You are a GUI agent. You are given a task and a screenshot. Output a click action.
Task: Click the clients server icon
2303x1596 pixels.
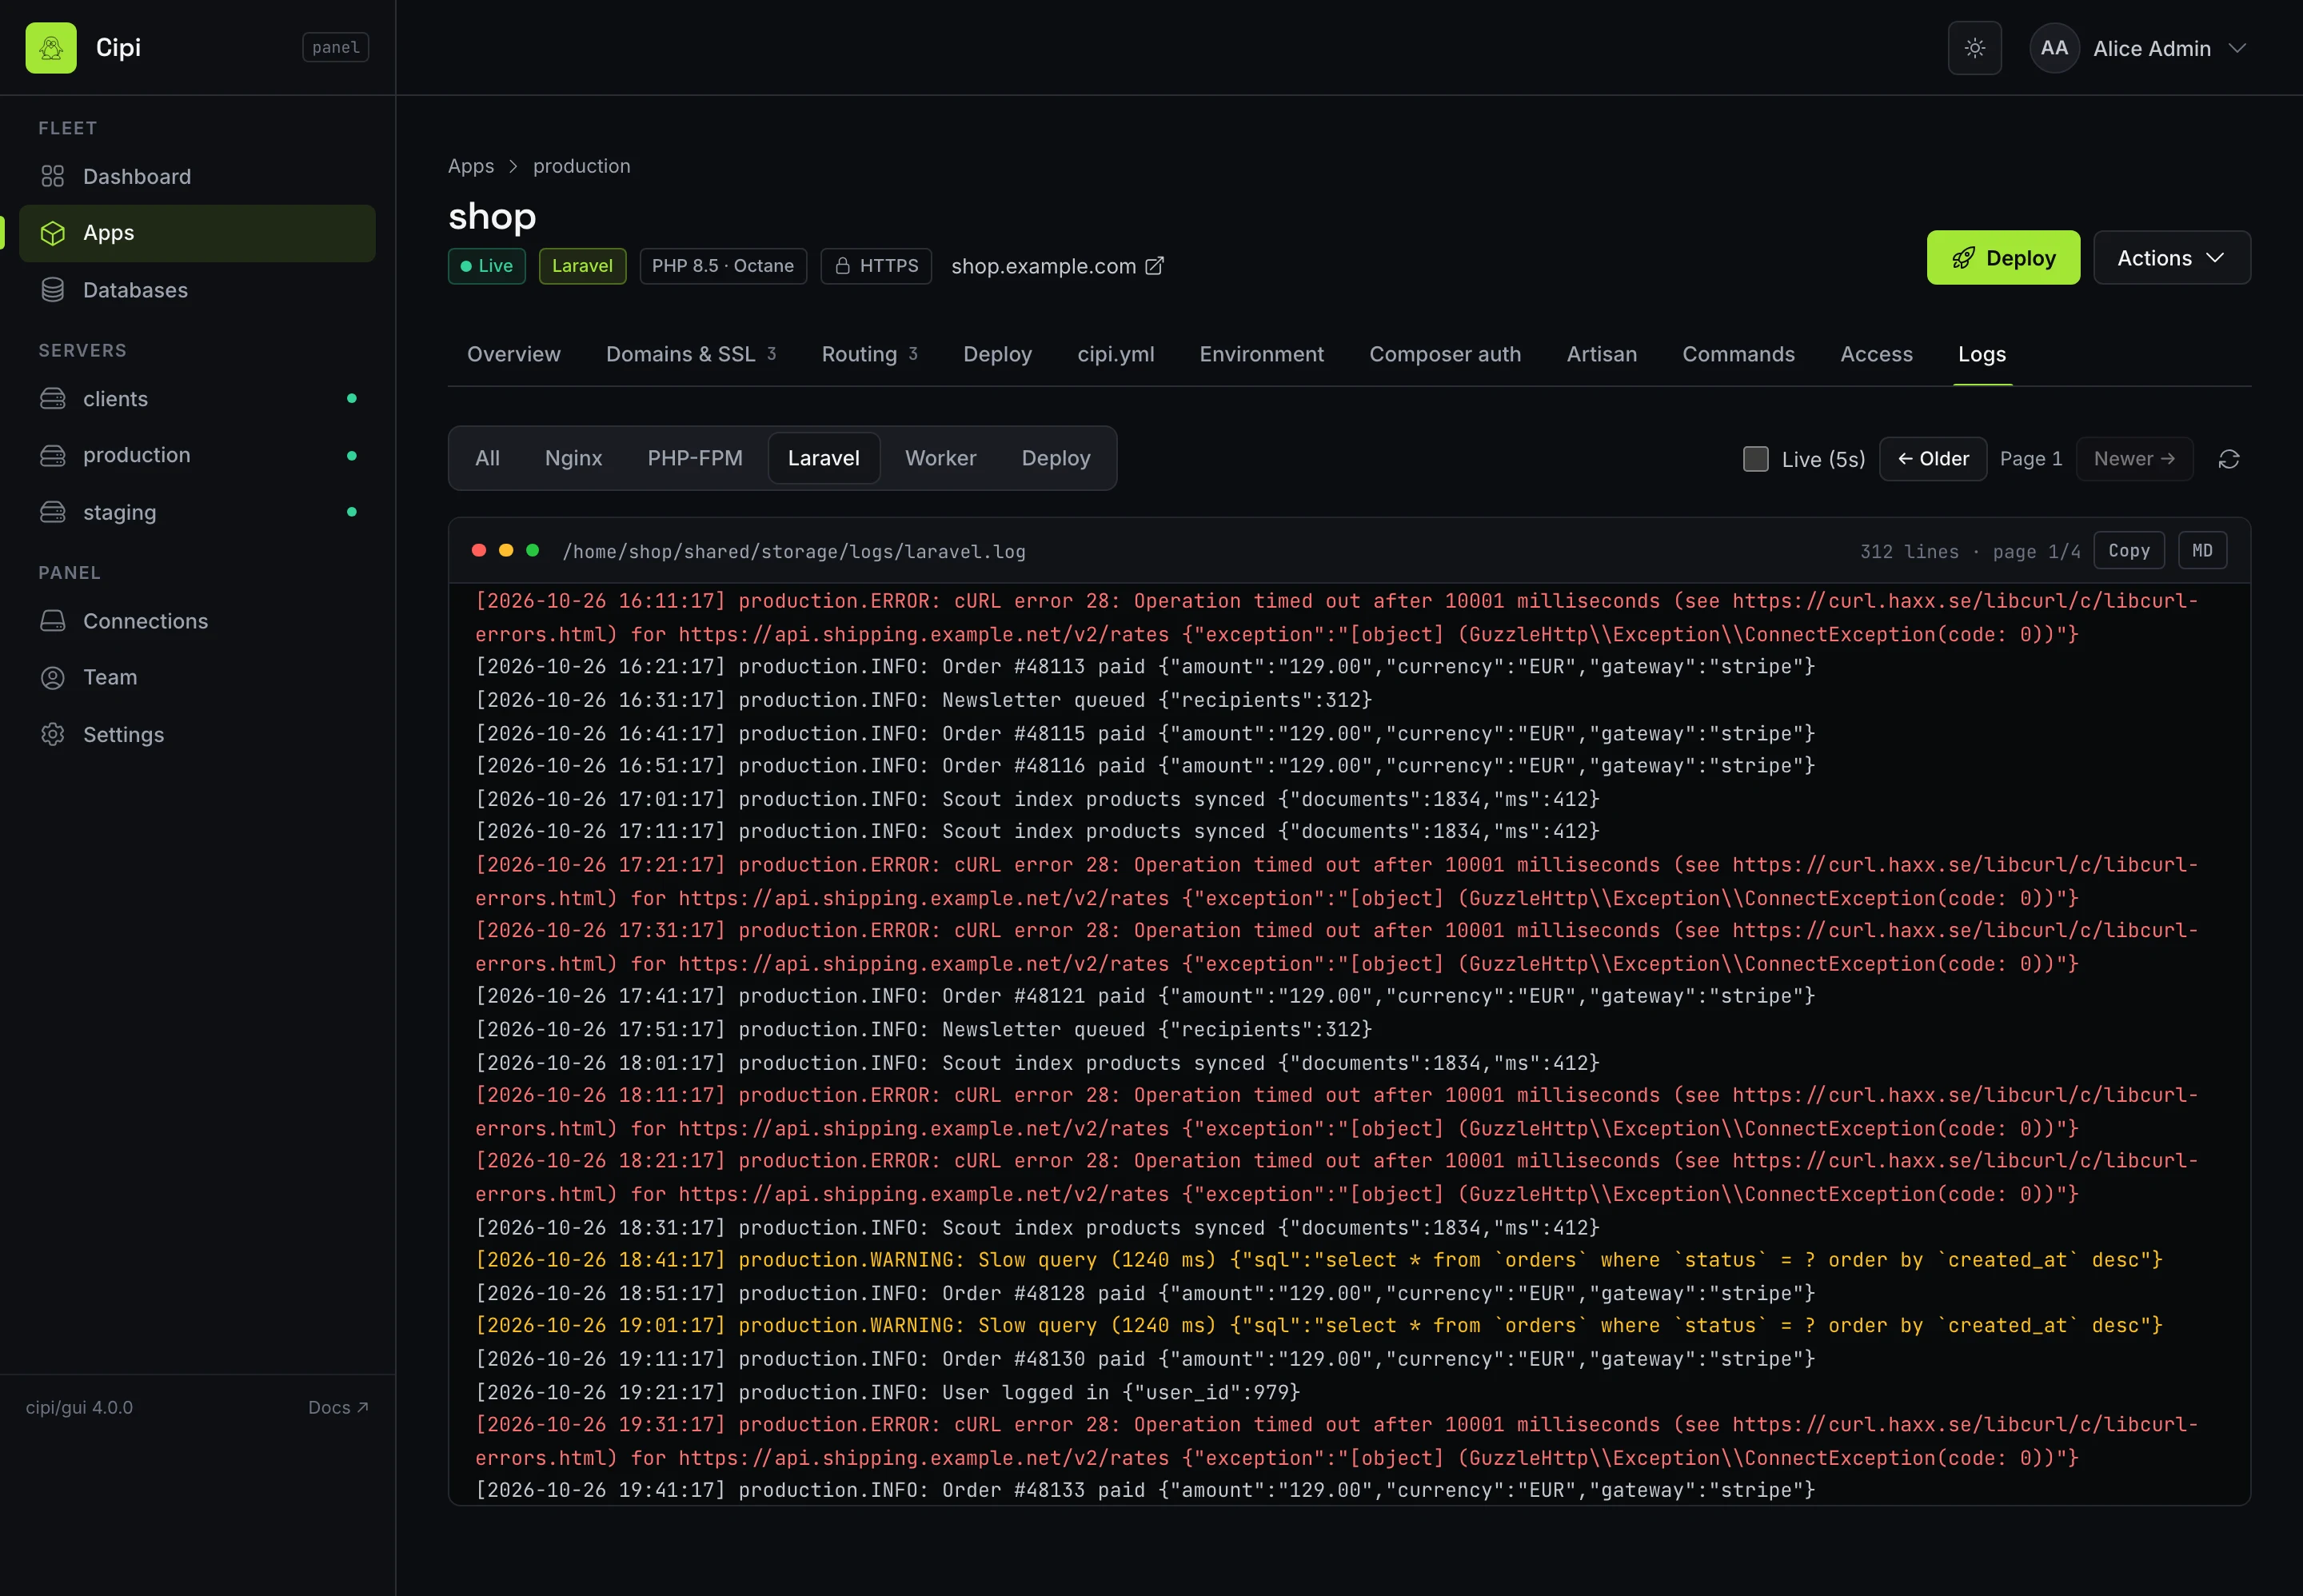pyautogui.click(x=53, y=399)
